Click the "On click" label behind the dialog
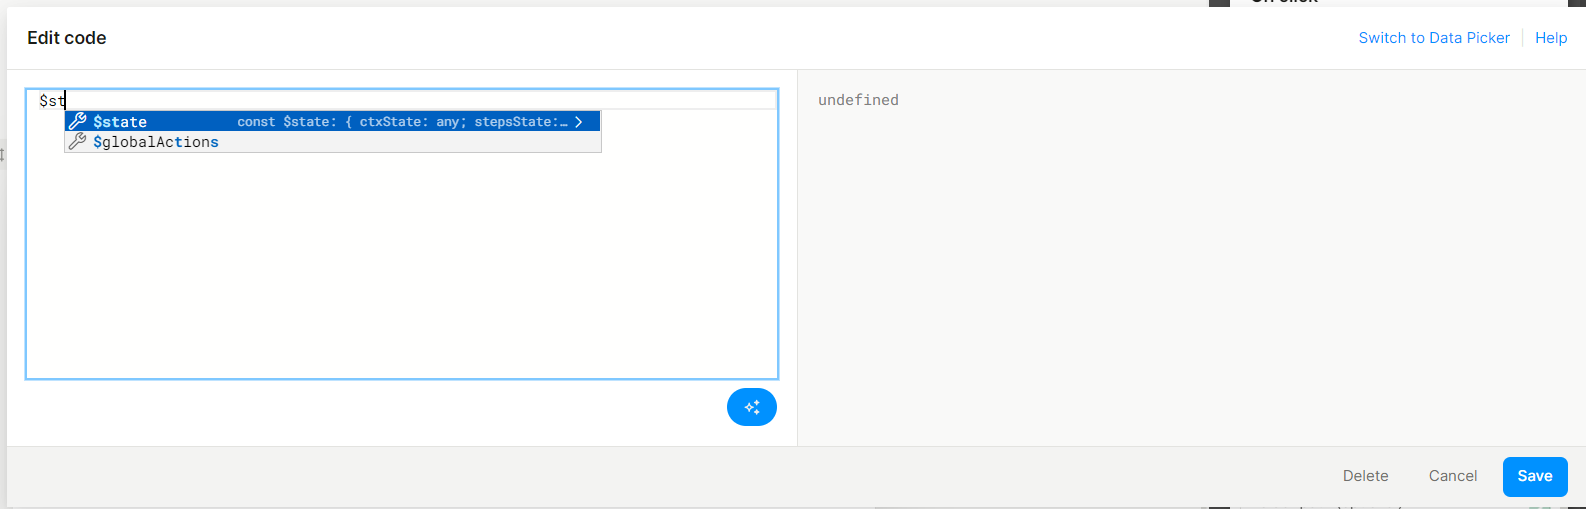 point(1285,2)
